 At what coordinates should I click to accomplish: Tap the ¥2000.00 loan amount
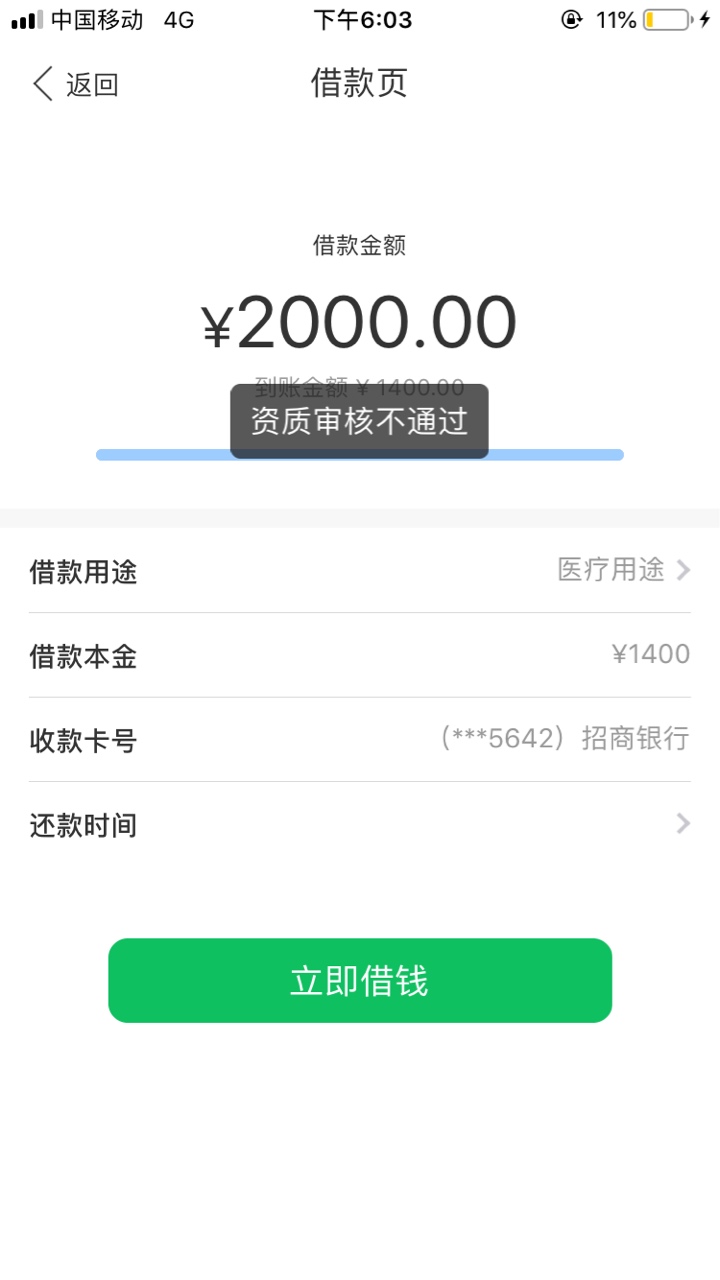coord(360,324)
